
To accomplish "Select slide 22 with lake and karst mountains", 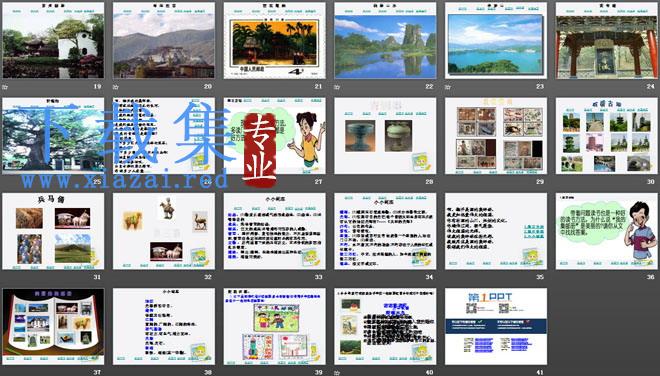I will coord(385,40).
